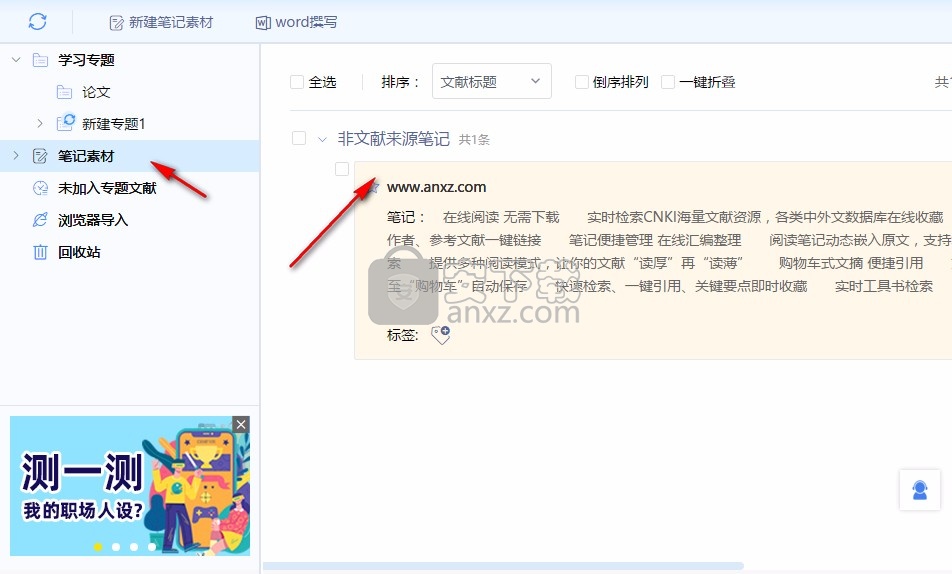Click the 新建笔记素材 button
This screenshot has width=952, height=574.
pyautogui.click(x=160, y=22)
